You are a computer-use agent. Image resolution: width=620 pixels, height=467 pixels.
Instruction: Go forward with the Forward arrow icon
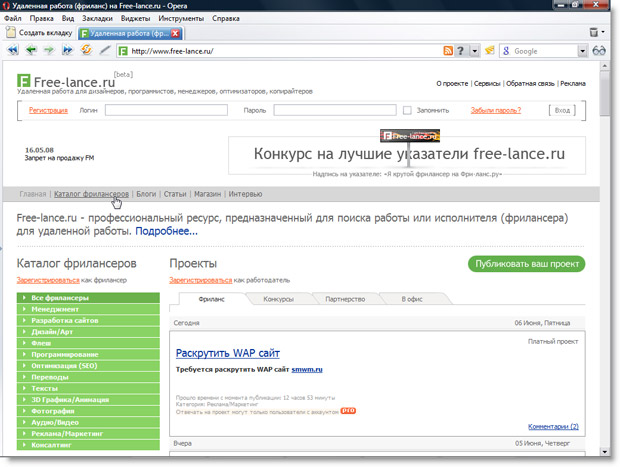[x=49, y=50]
